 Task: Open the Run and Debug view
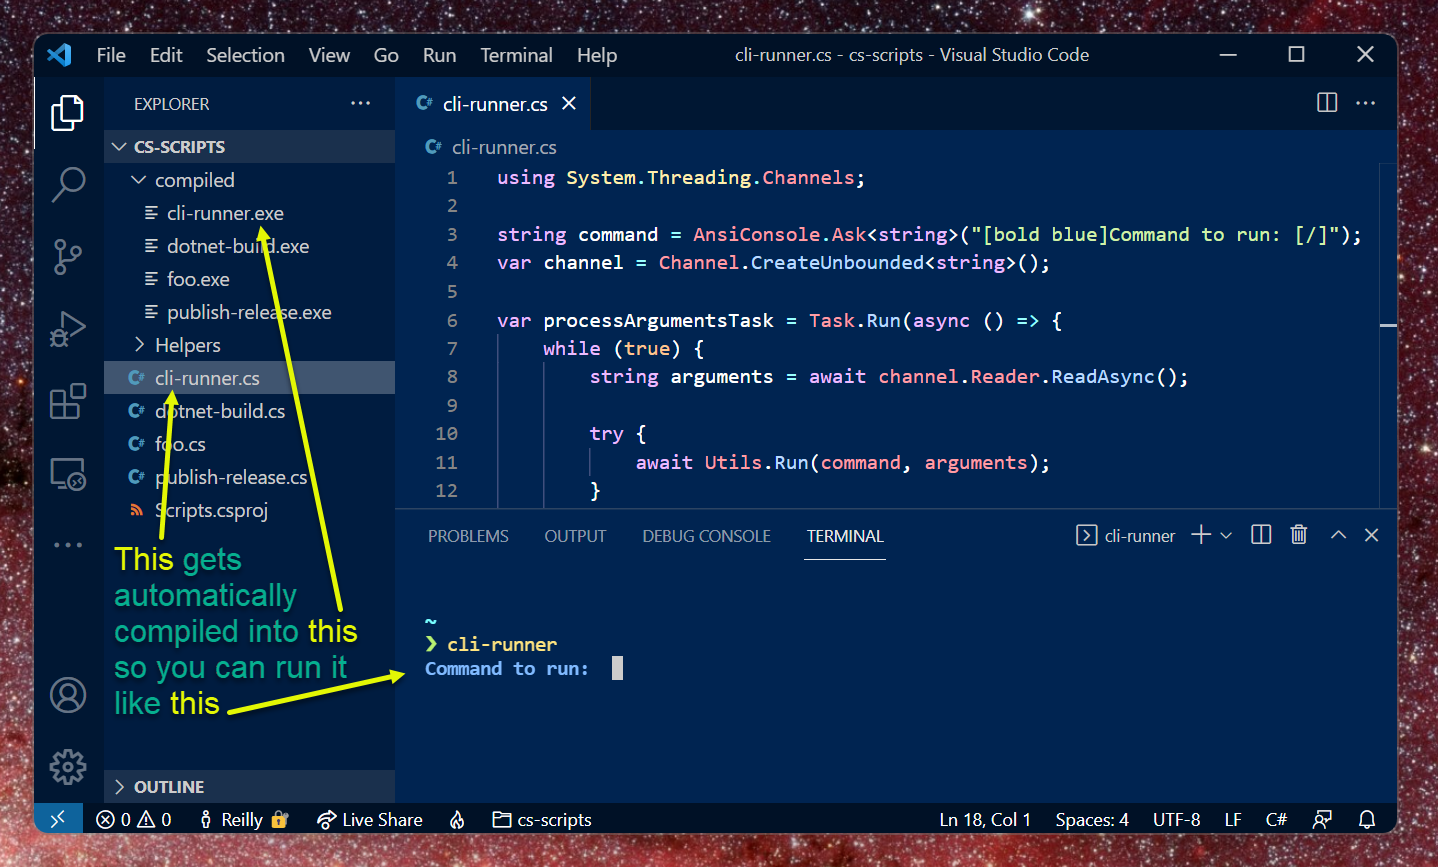68,329
